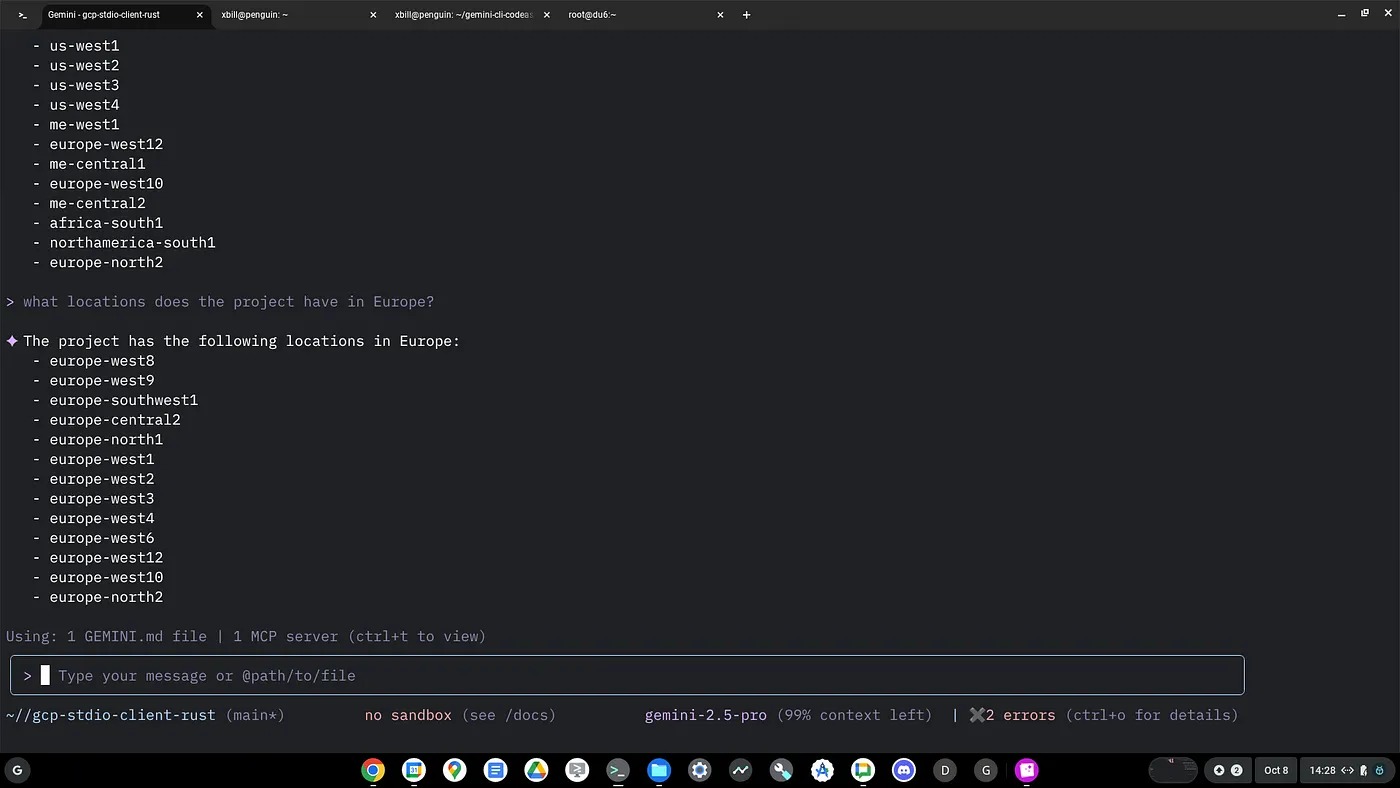Close the Gemini gcp-stdio-client-rust tab

[200, 15]
